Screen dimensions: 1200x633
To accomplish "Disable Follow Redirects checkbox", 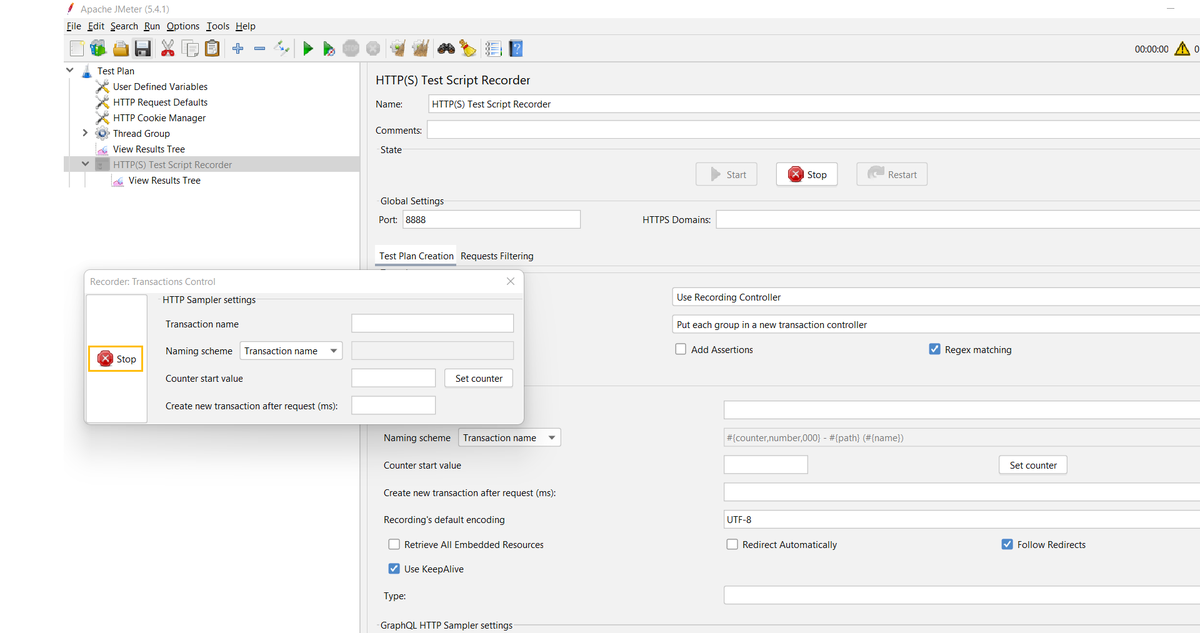I will point(1007,544).
